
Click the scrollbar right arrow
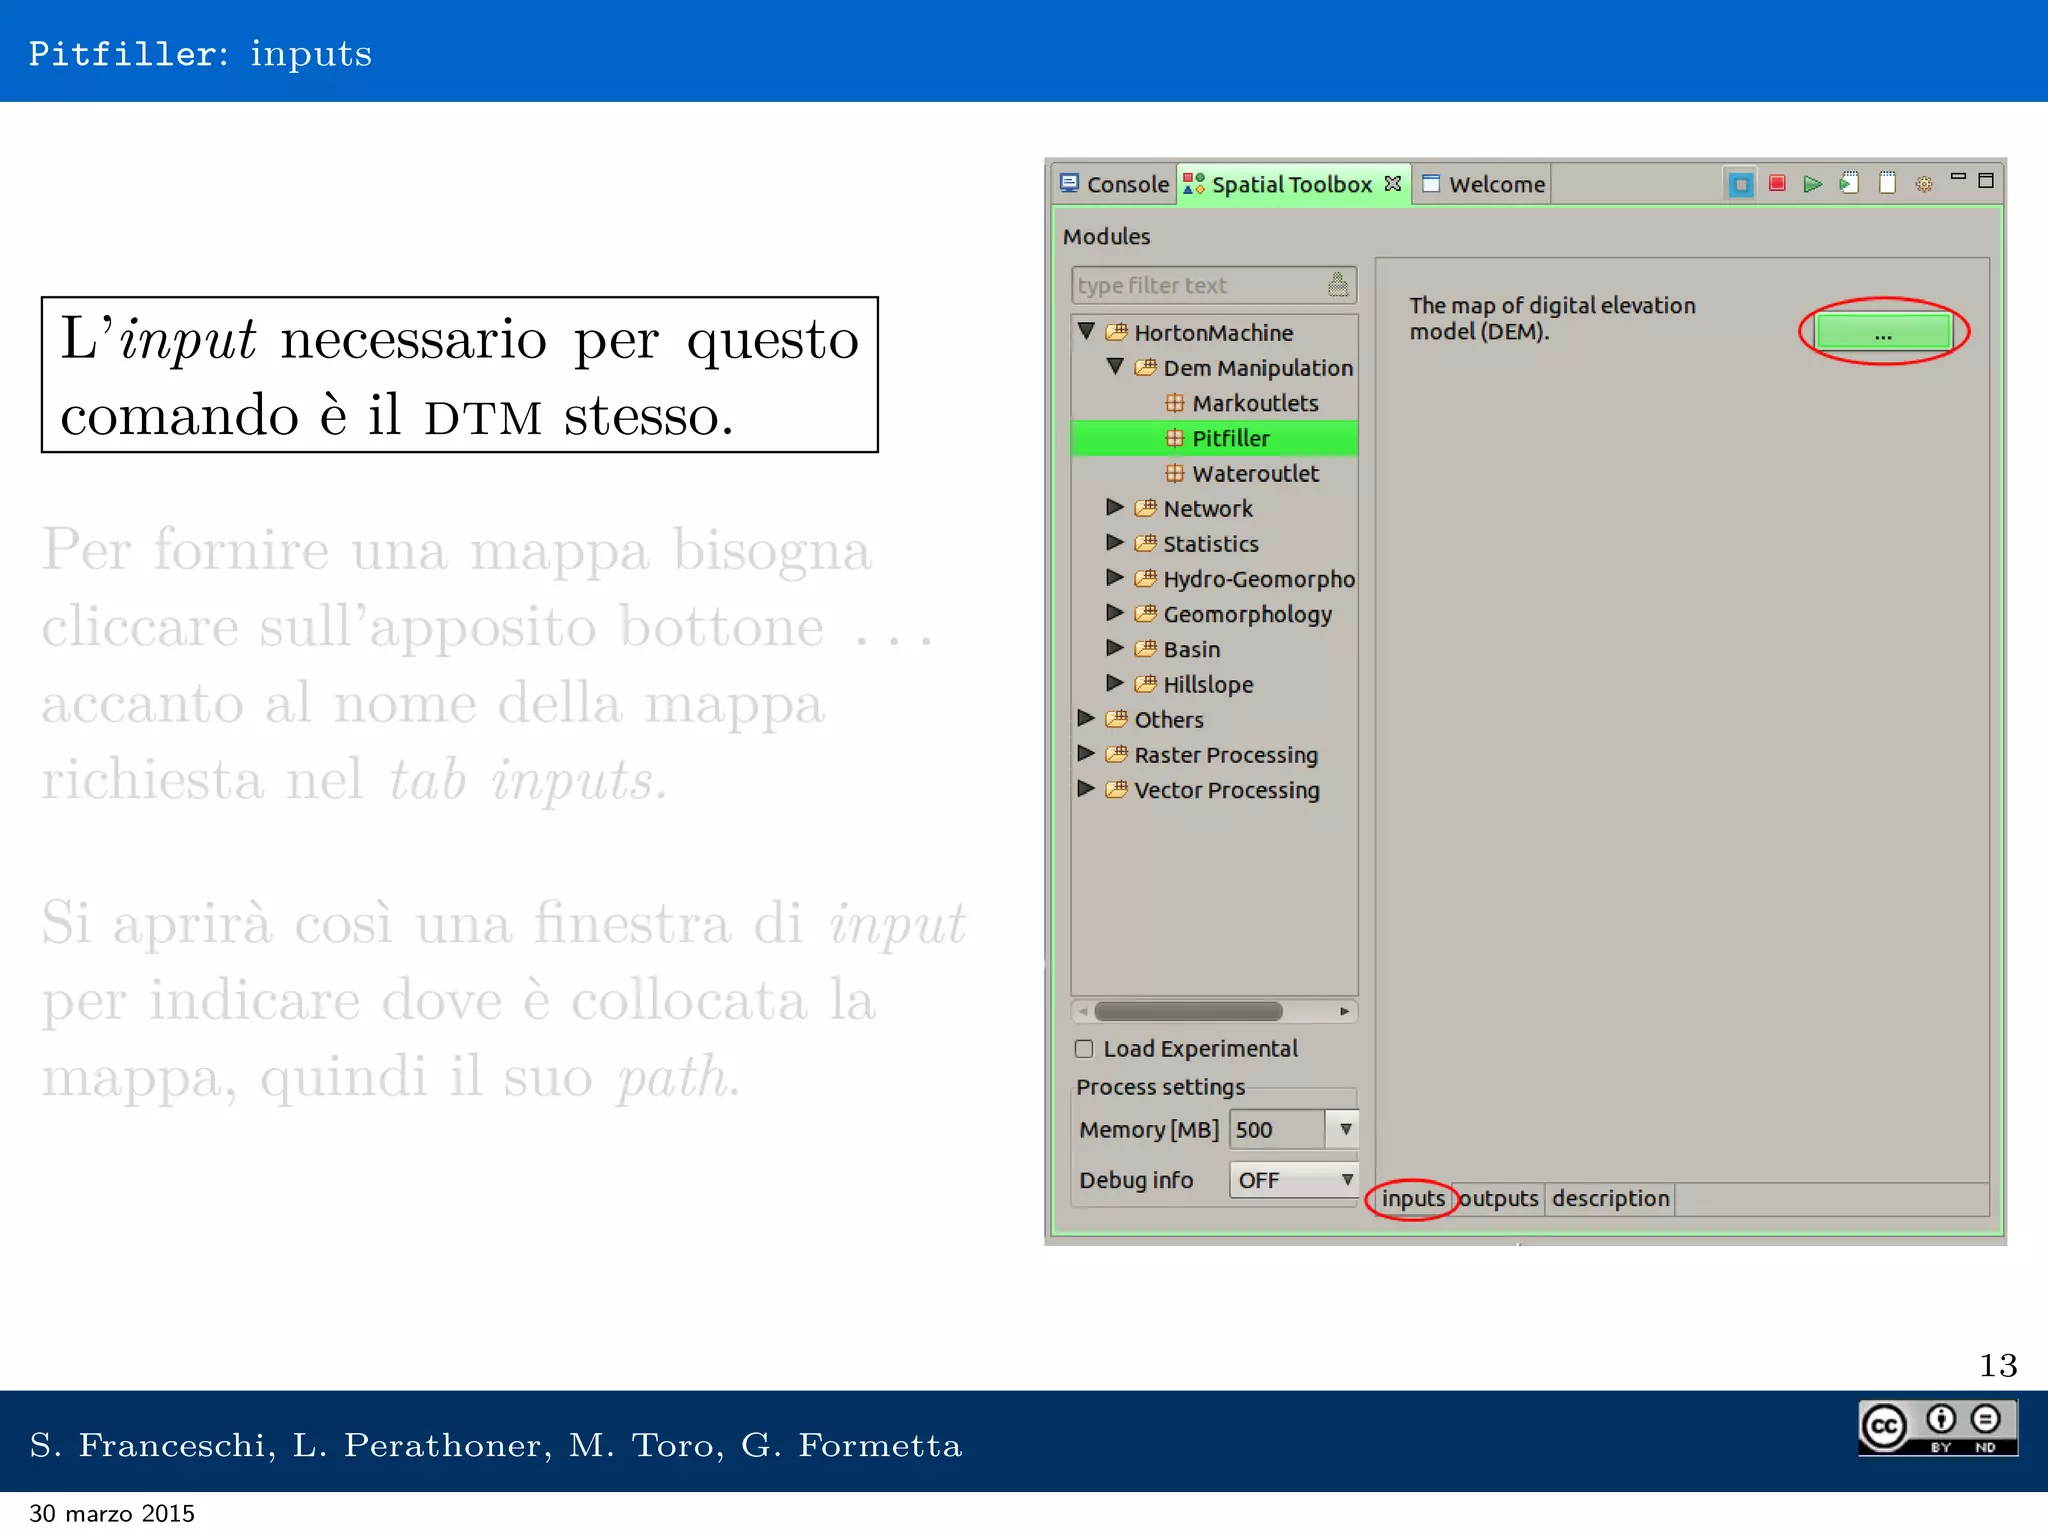click(x=1345, y=1011)
